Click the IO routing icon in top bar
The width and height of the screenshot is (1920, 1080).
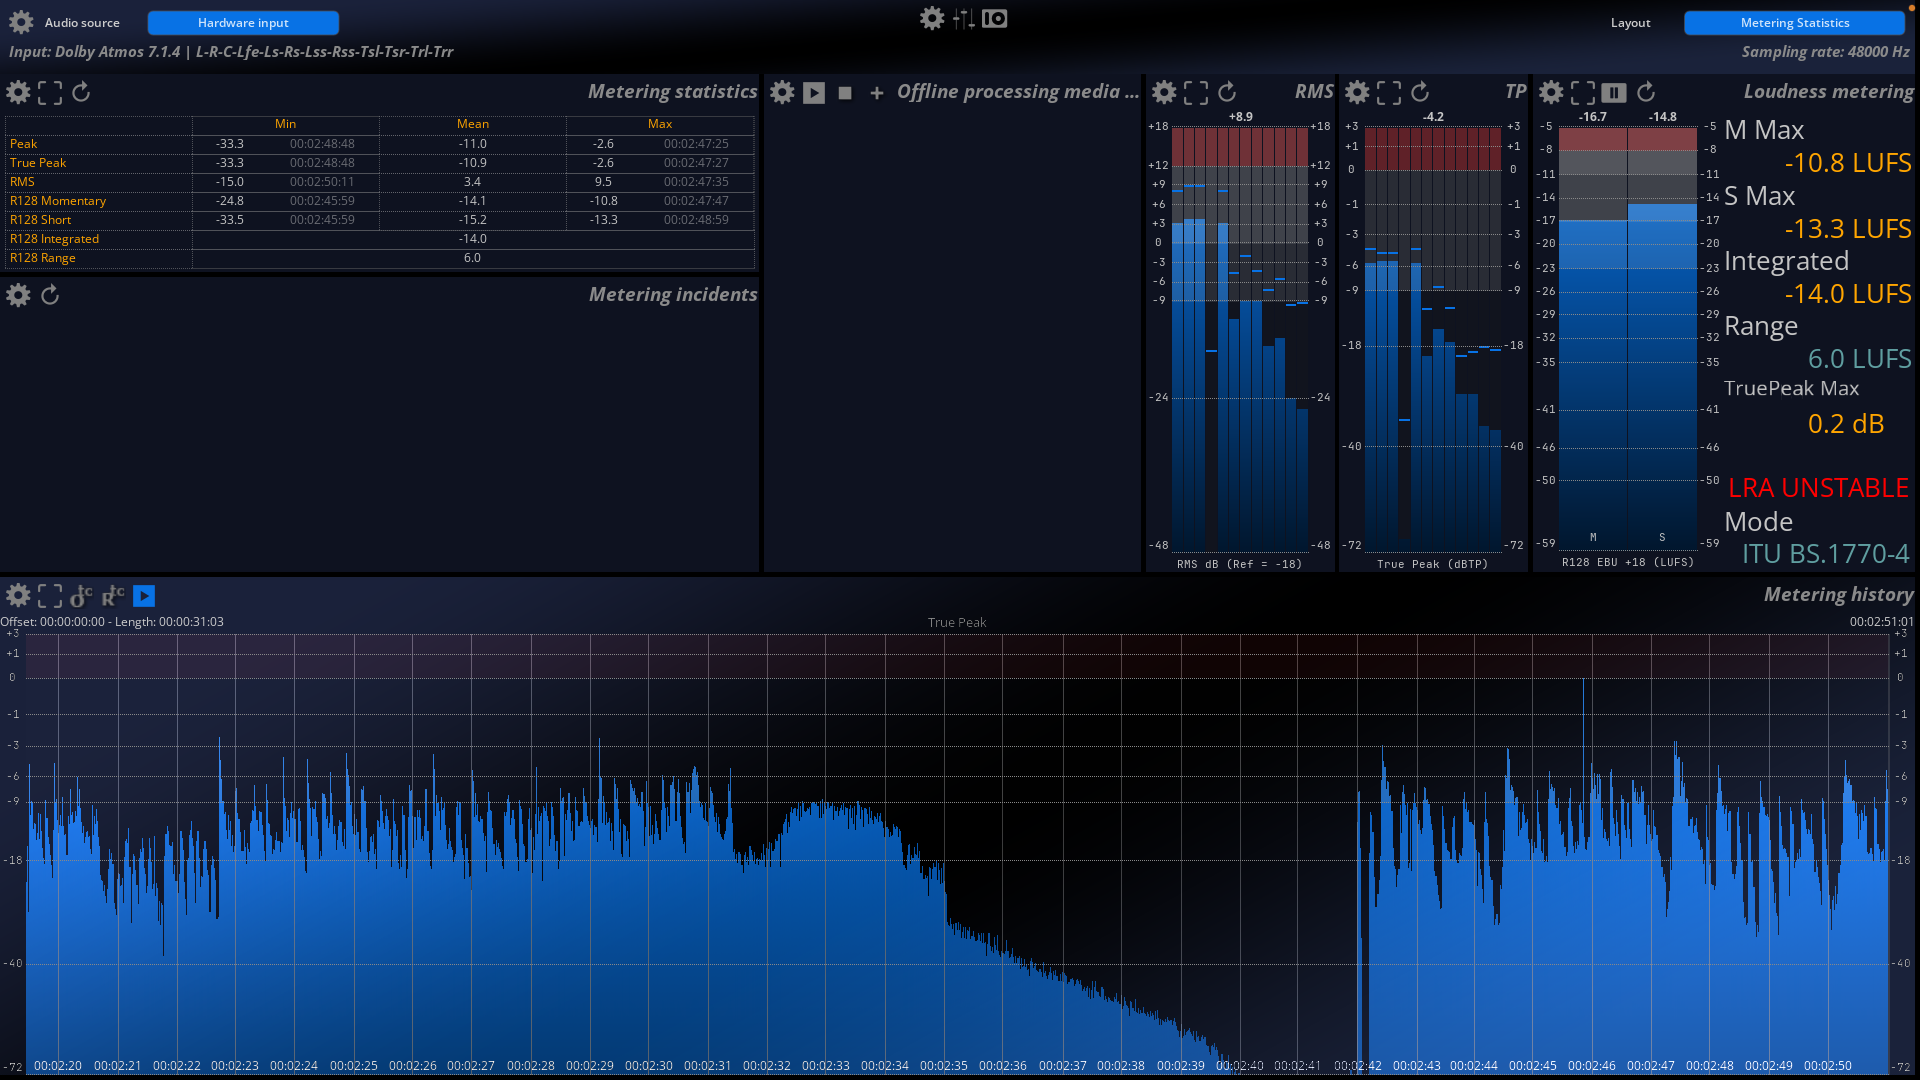(x=994, y=19)
